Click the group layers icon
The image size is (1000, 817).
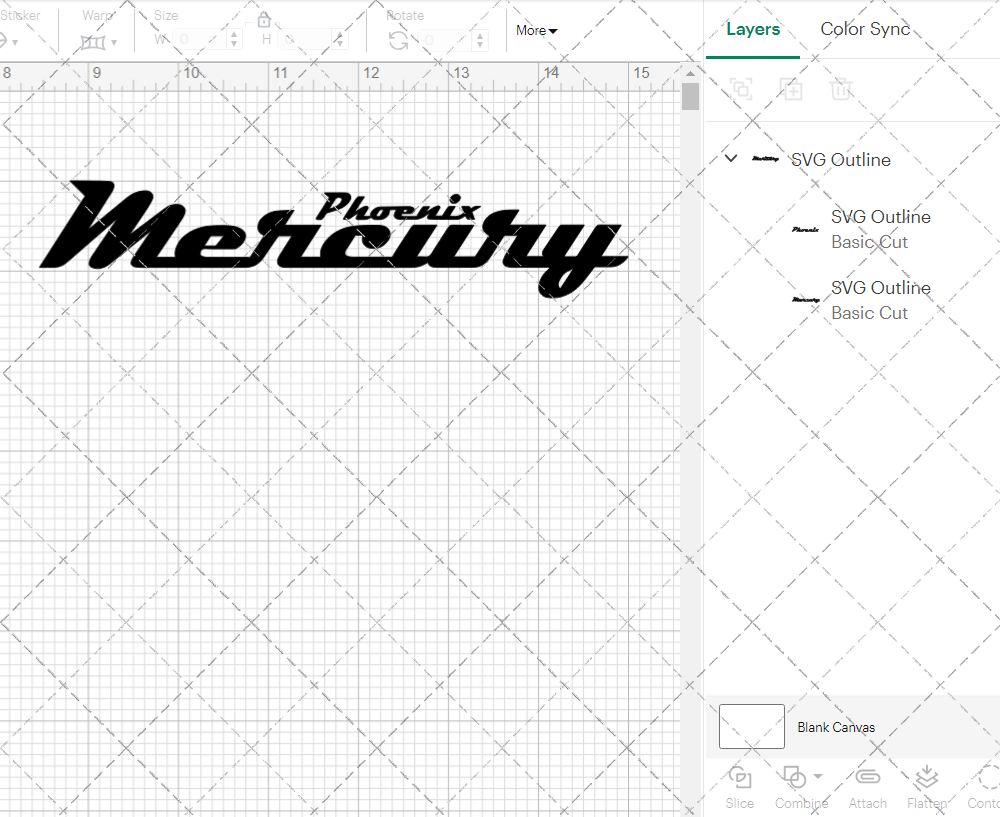click(x=741, y=89)
